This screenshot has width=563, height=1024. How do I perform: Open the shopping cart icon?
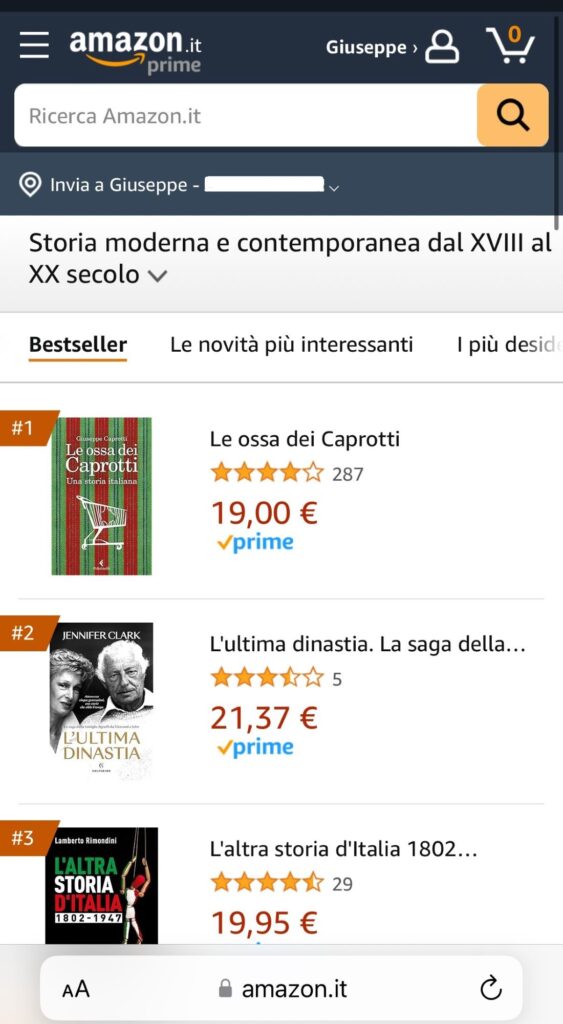click(x=511, y=45)
